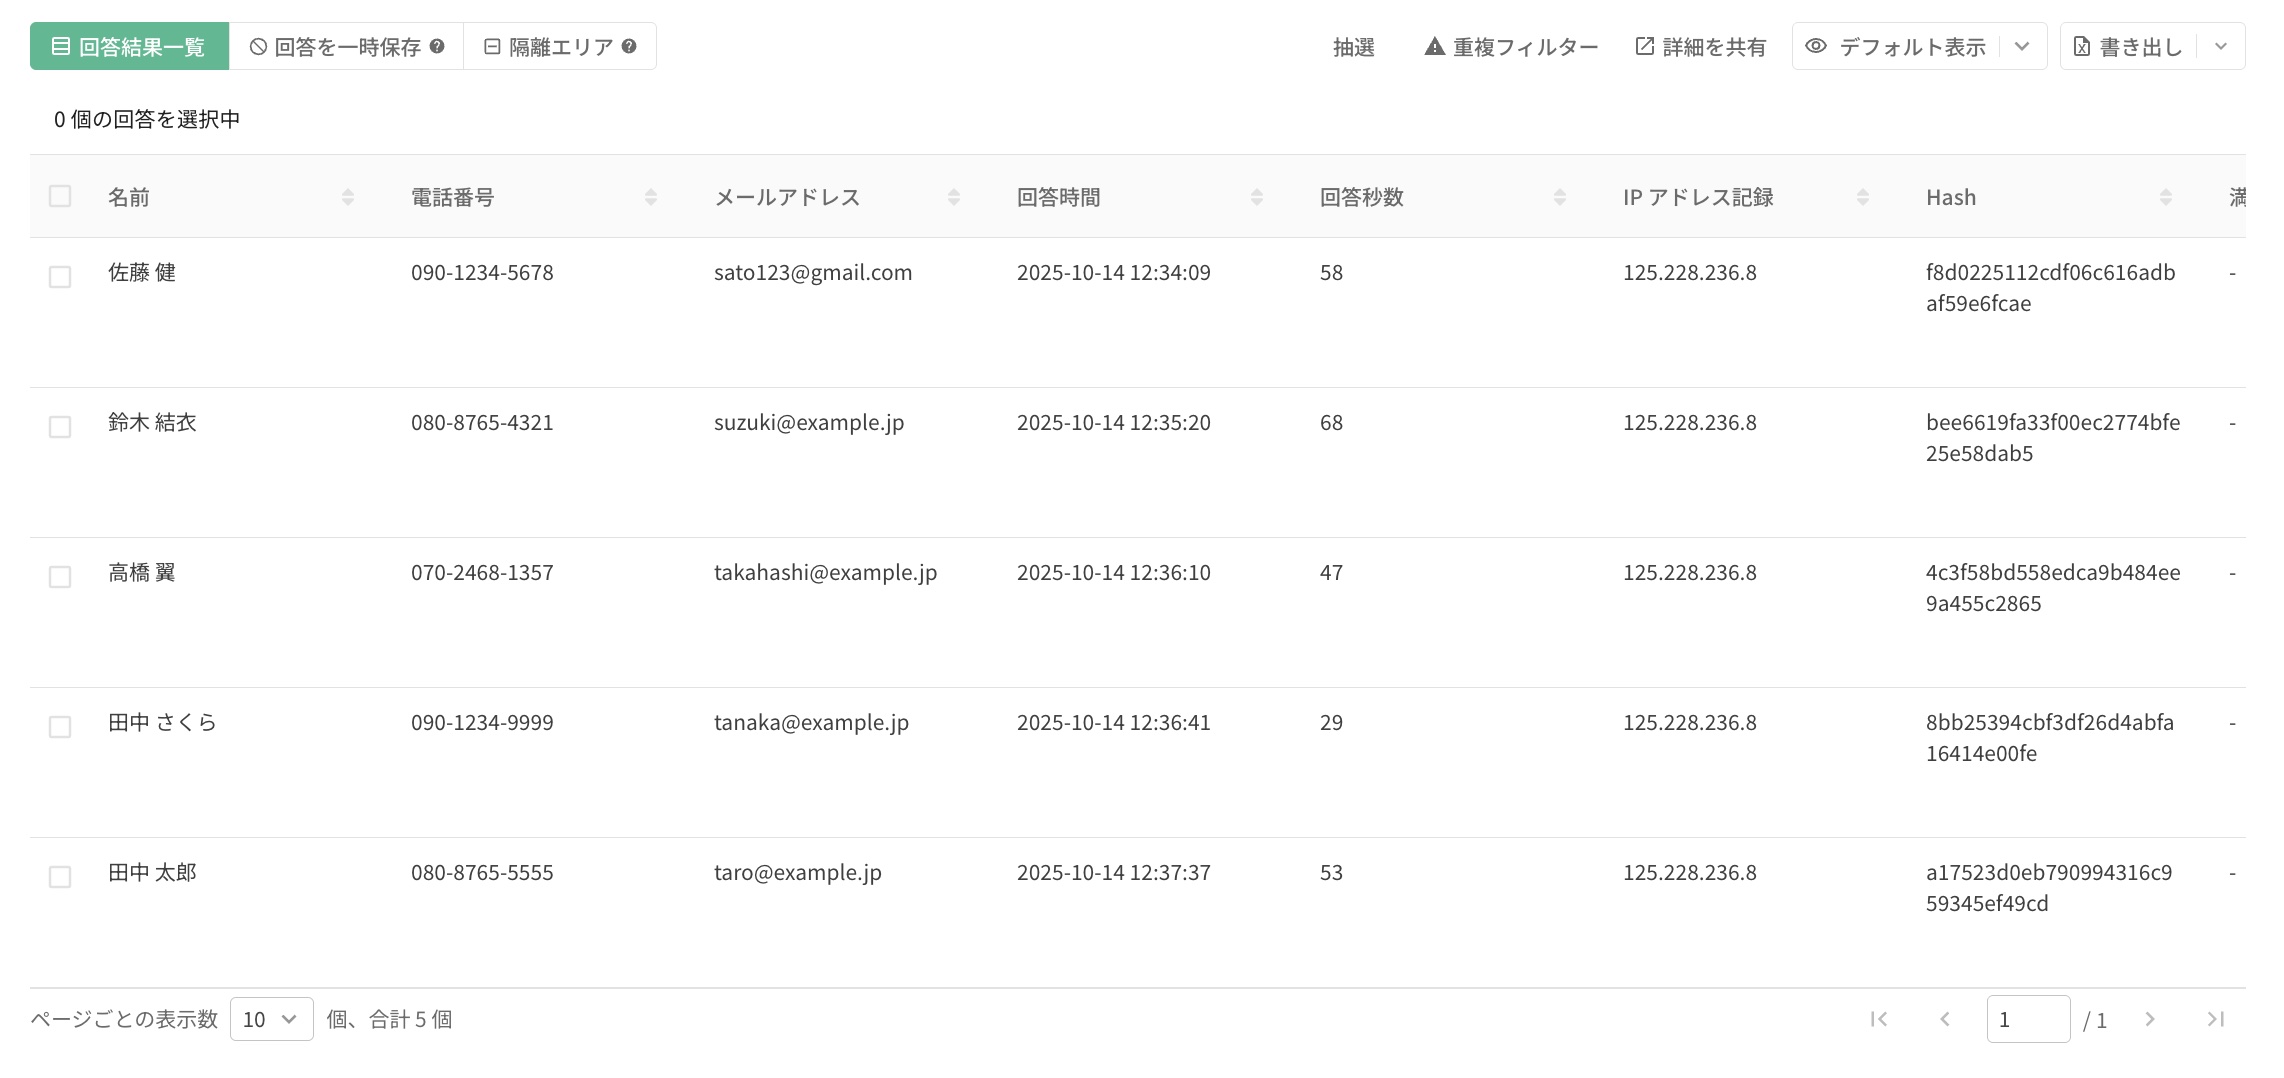This screenshot has width=2284, height=1078.
Task: Sort by 回答時間 column sort arrows
Action: click(1257, 197)
